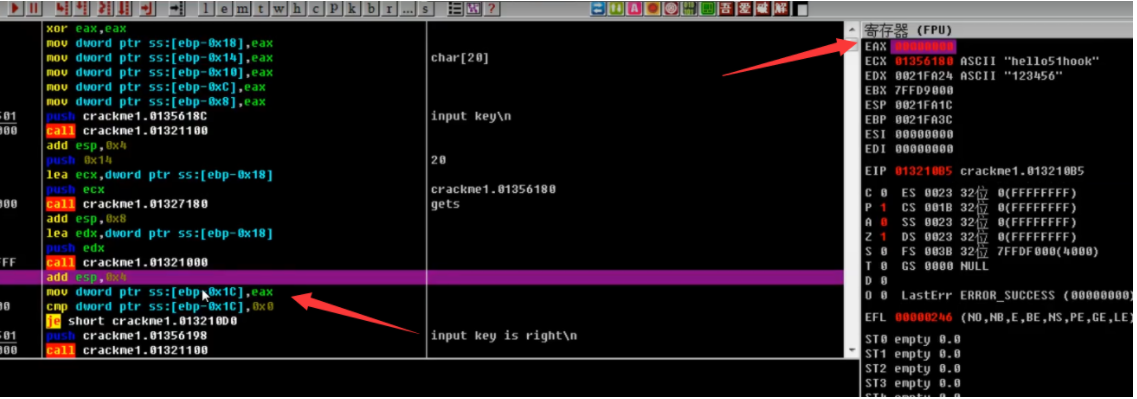Click the 'input key is right\n' comment
The height and width of the screenshot is (399, 1137).
(503, 336)
